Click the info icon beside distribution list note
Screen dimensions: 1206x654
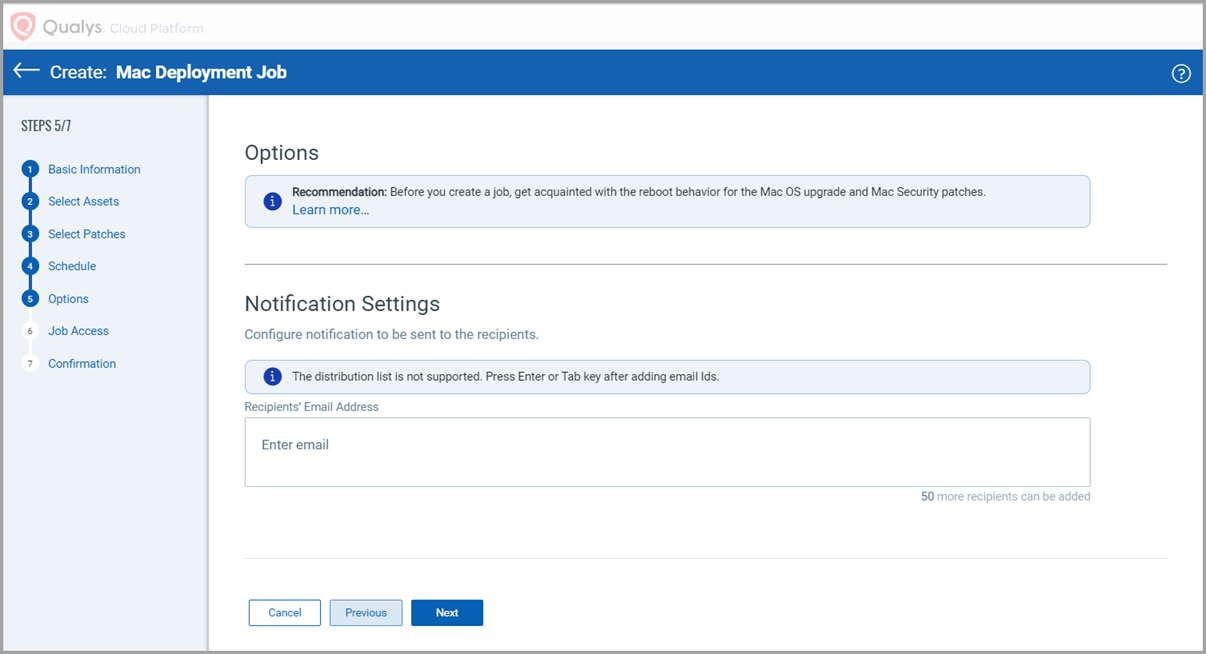coord(272,376)
